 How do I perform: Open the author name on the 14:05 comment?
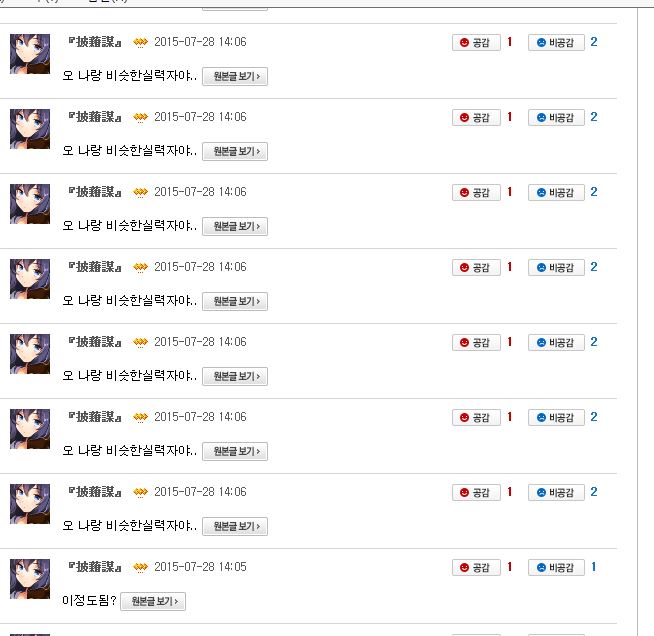tap(95, 566)
